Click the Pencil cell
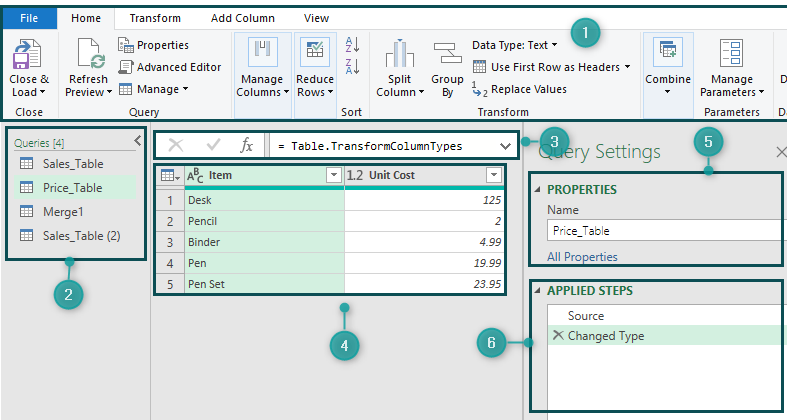 pyautogui.click(x=265, y=221)
